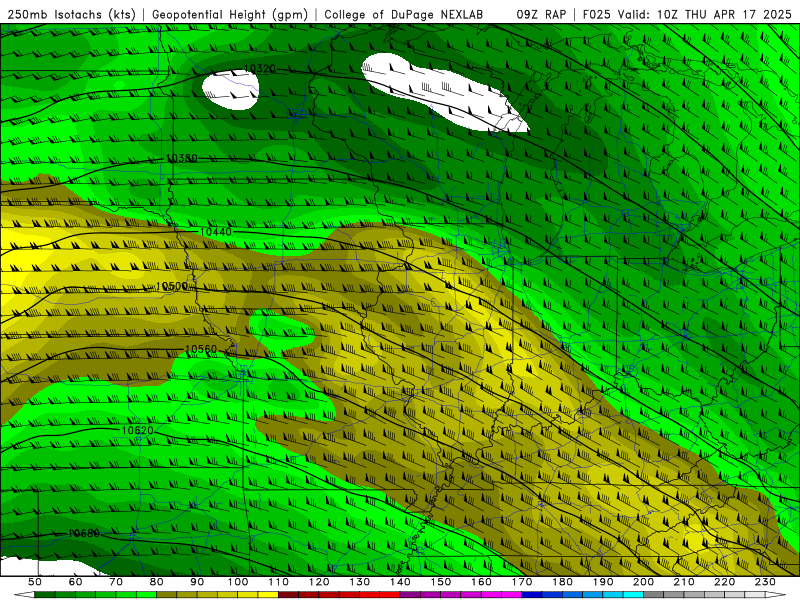The height and width of the screenshot is (600, 800).
Task: Click the 80 value on the color scale
Action: 157,582
